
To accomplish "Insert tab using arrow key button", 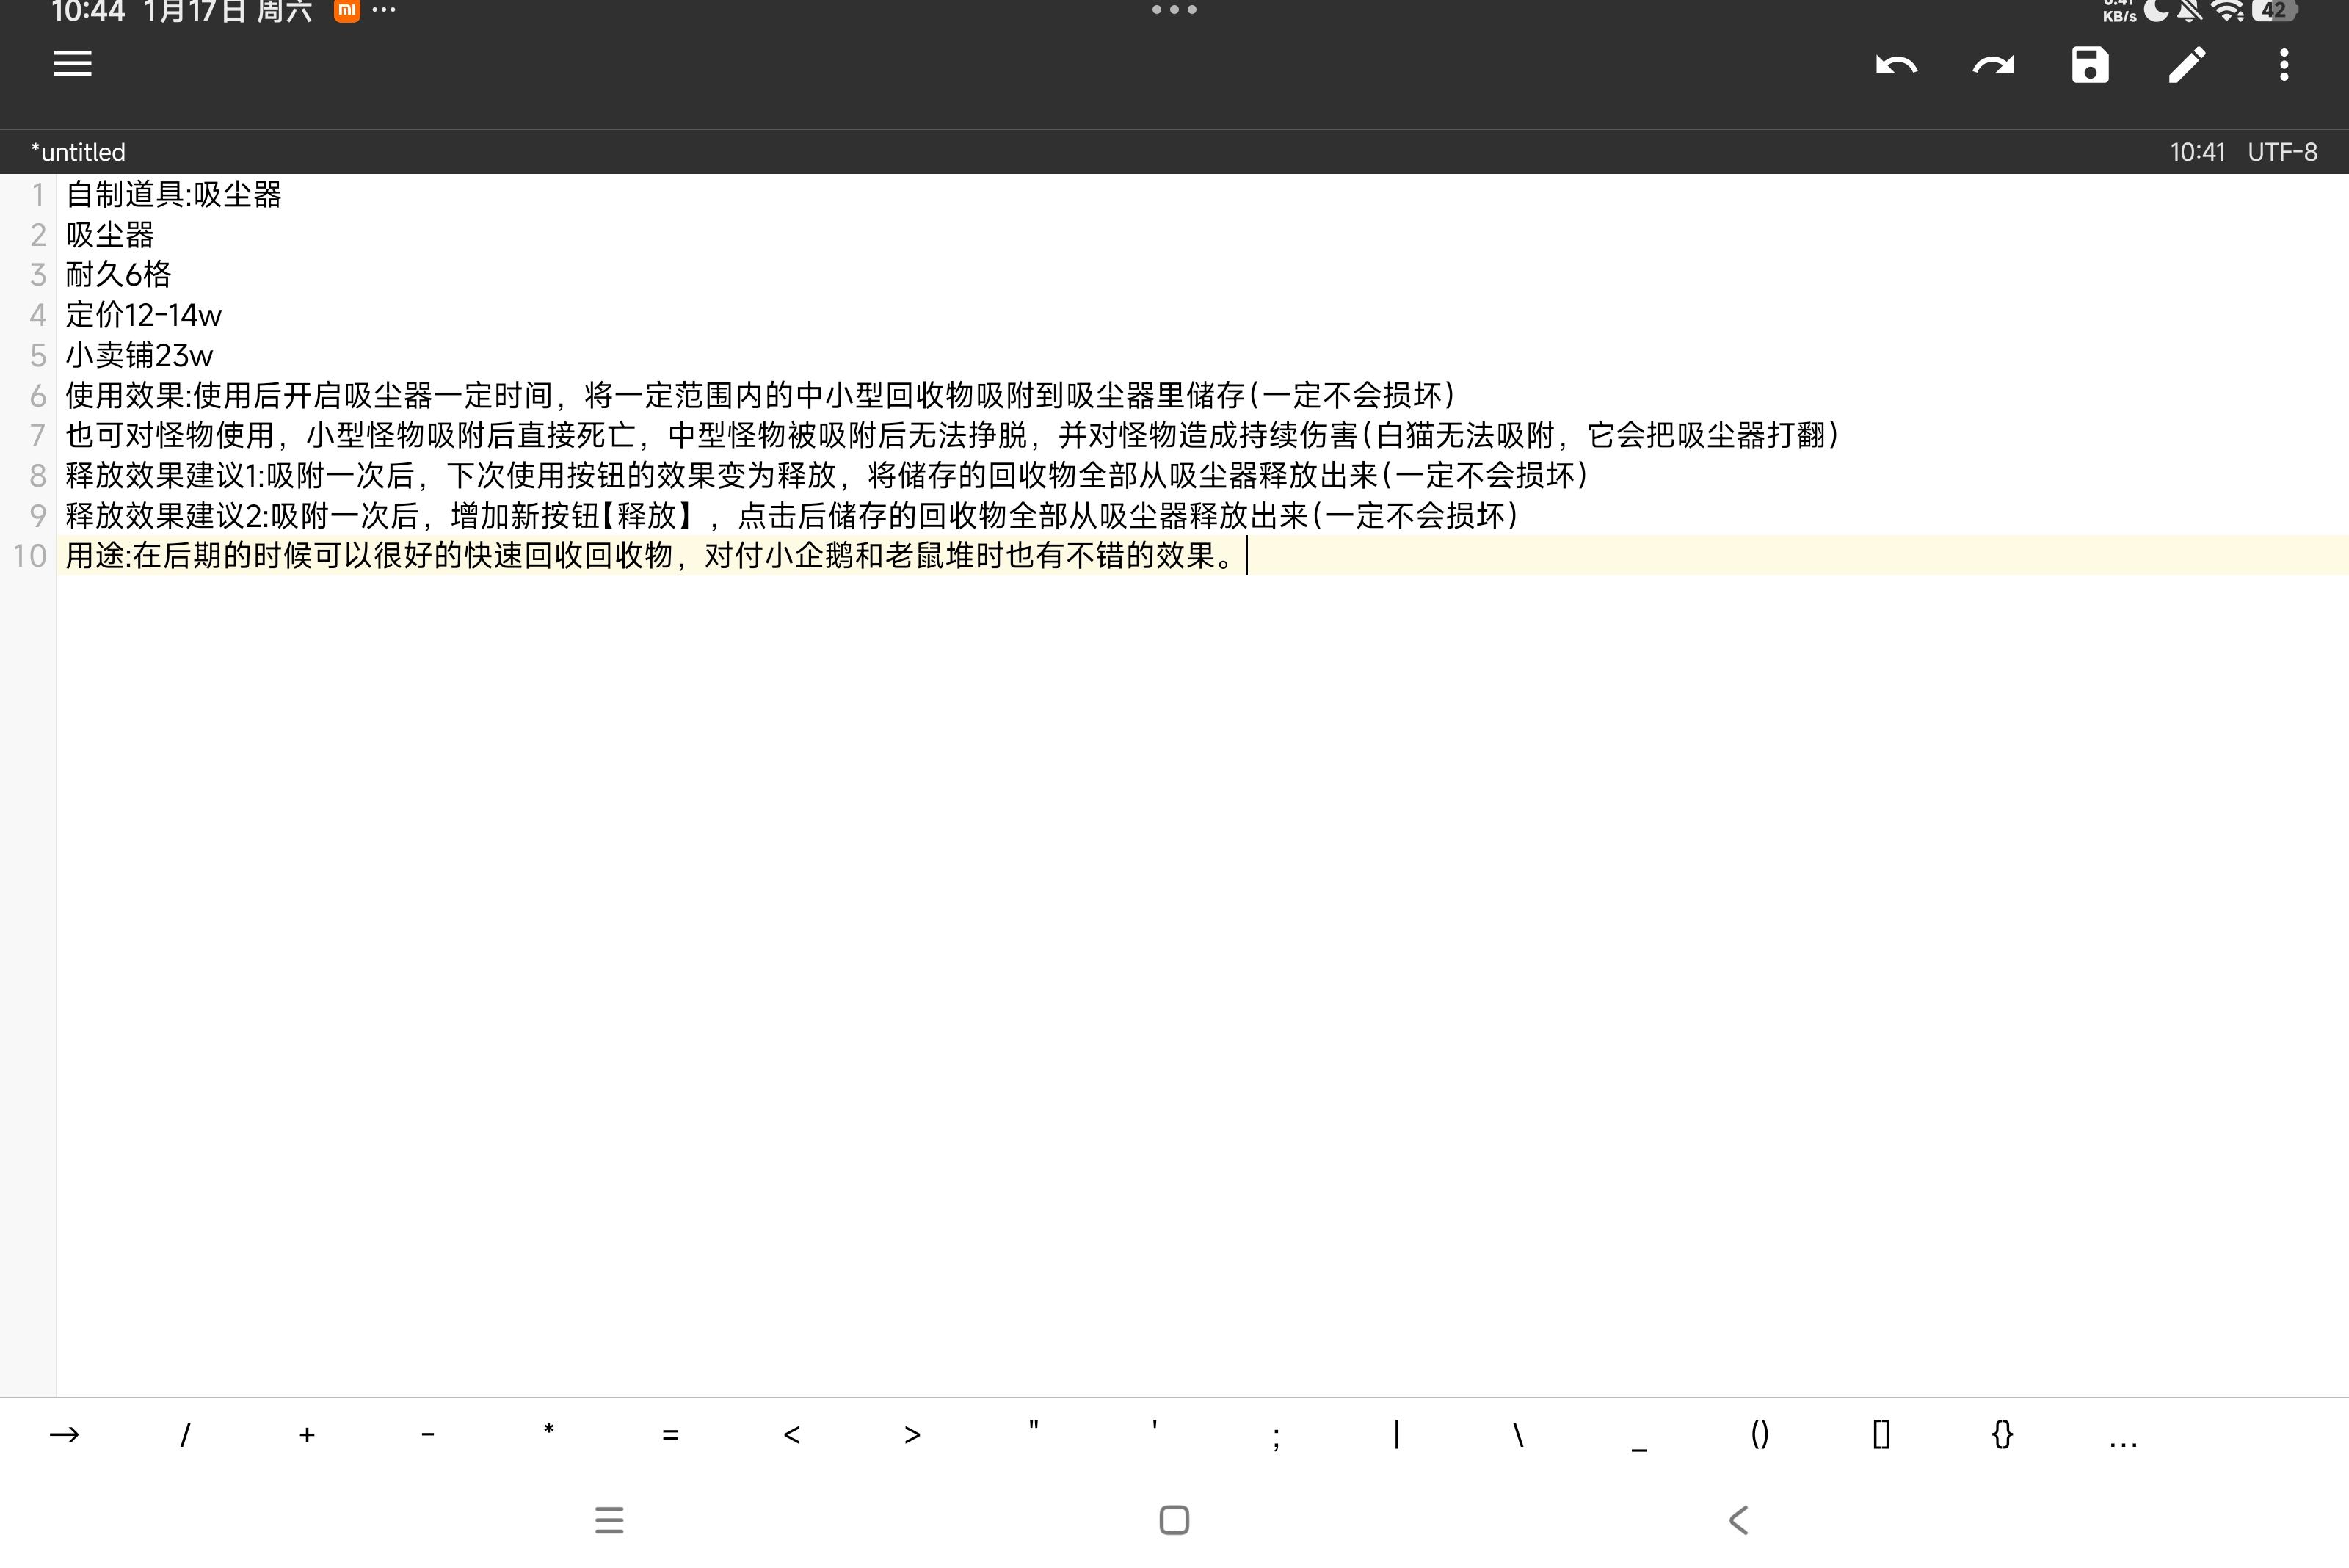I will pos(64,1435).
